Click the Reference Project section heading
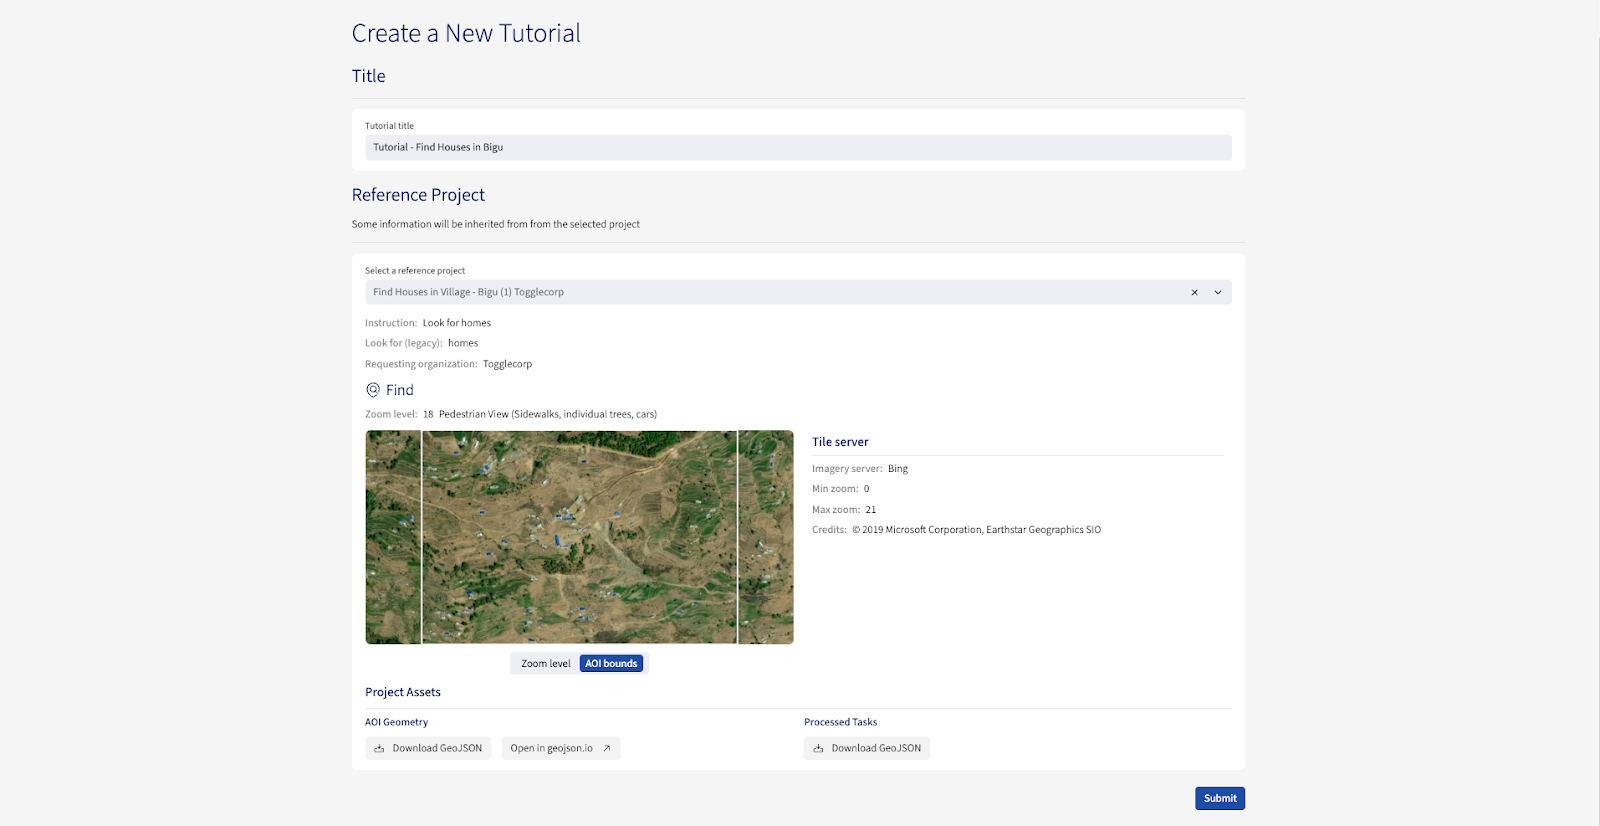 [418, 195]
